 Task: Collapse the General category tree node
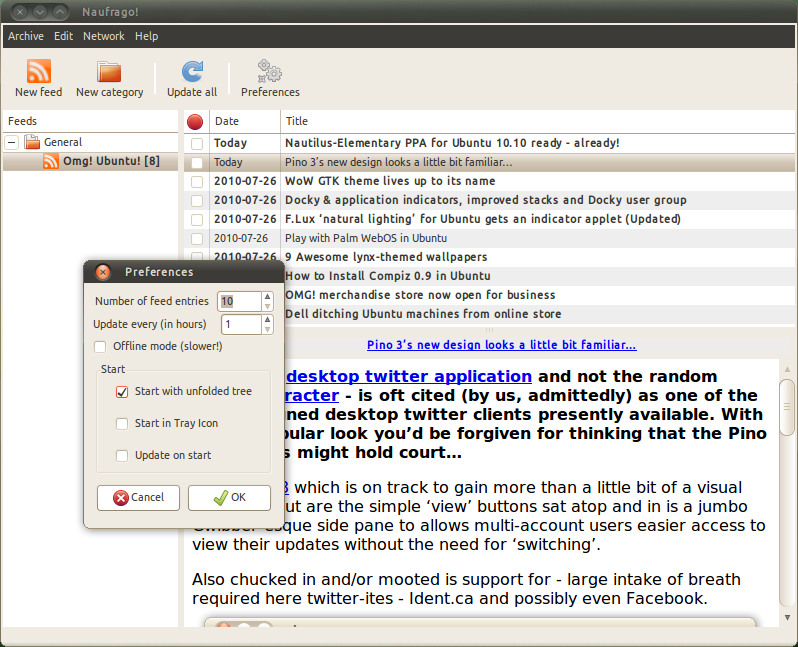tap(12, 143)
